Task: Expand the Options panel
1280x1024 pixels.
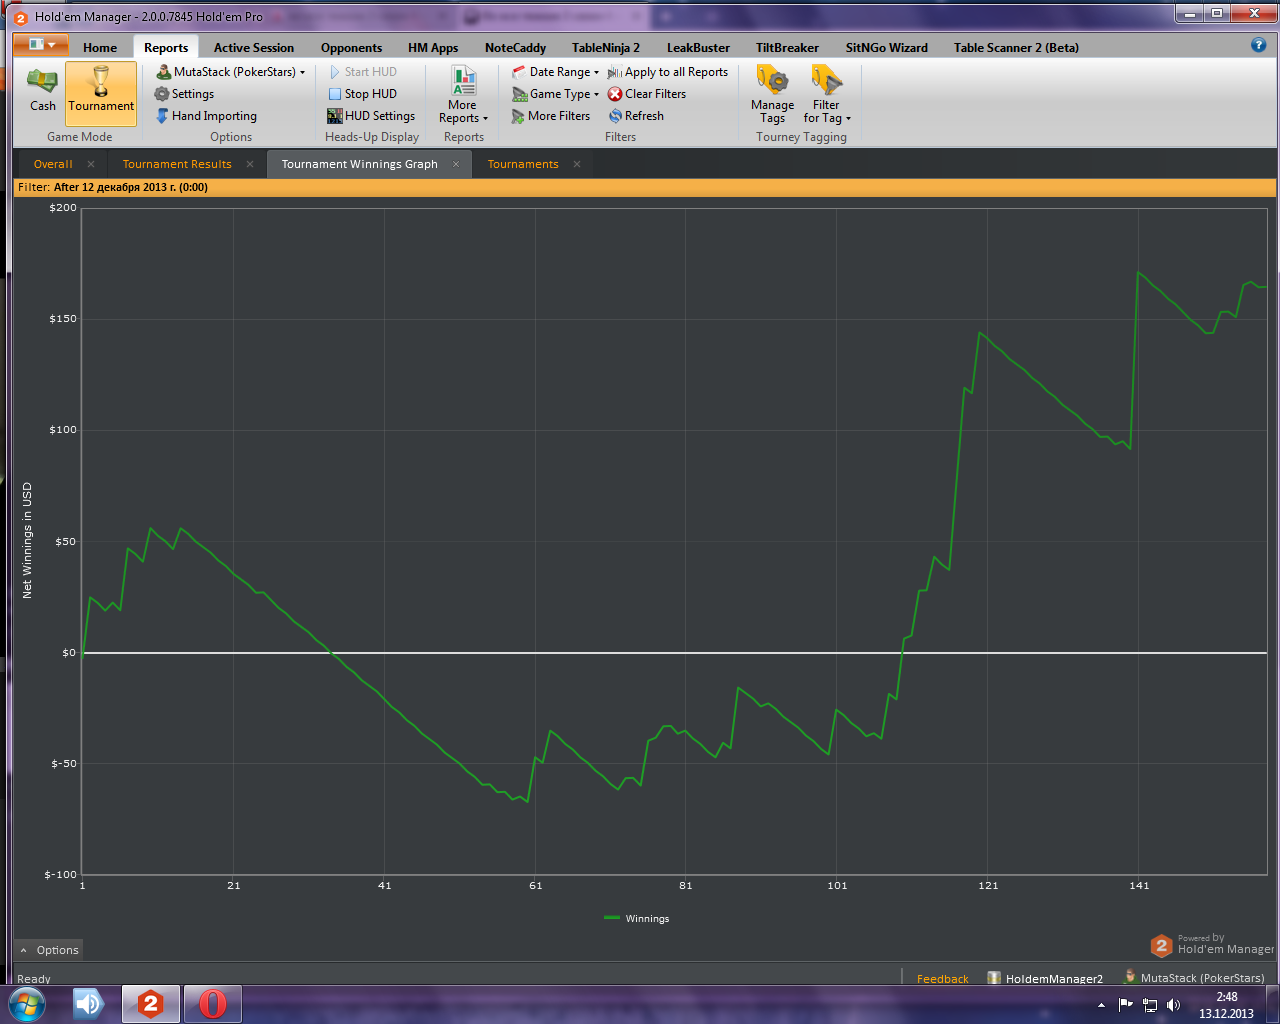Action: point(48,950)
